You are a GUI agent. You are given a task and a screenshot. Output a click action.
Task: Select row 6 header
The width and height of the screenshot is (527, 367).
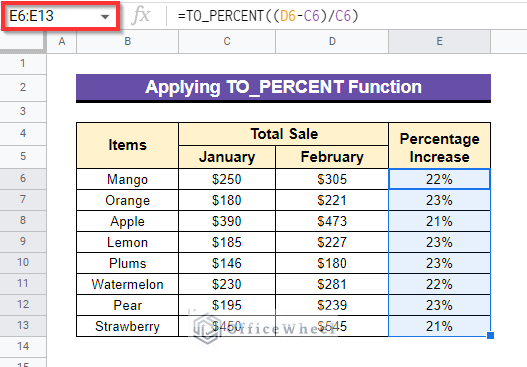click(23, 178)
